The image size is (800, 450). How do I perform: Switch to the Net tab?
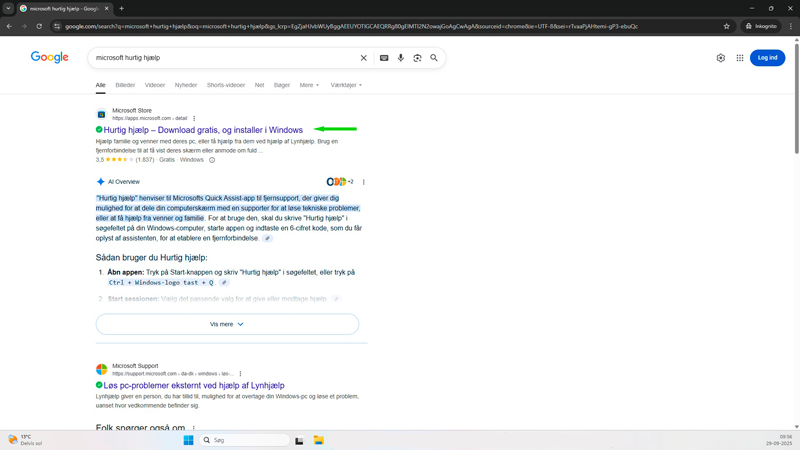point(259,85)
